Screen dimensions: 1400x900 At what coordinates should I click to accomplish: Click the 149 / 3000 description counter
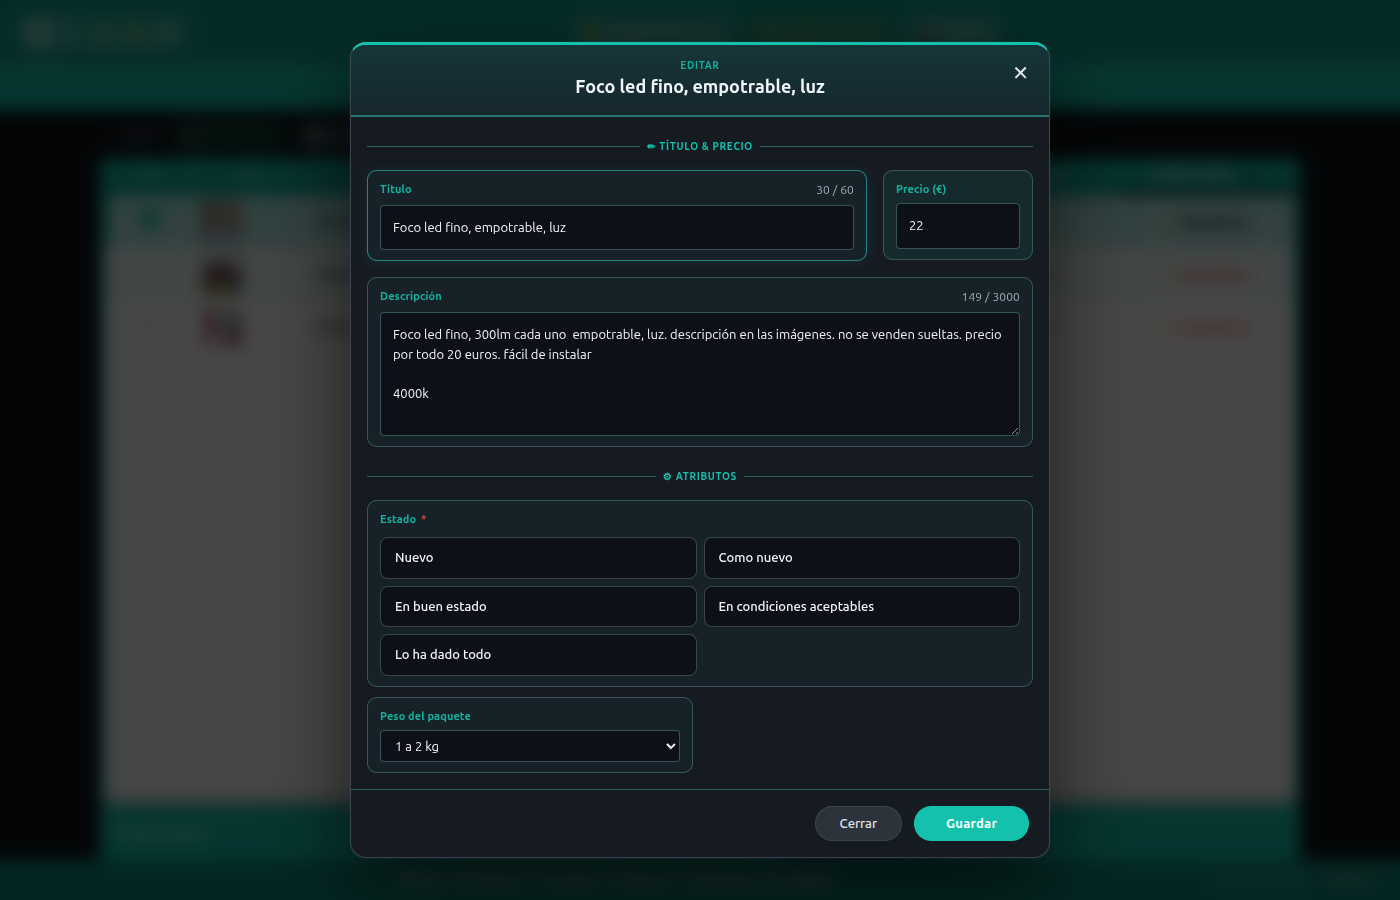point(991,297)
